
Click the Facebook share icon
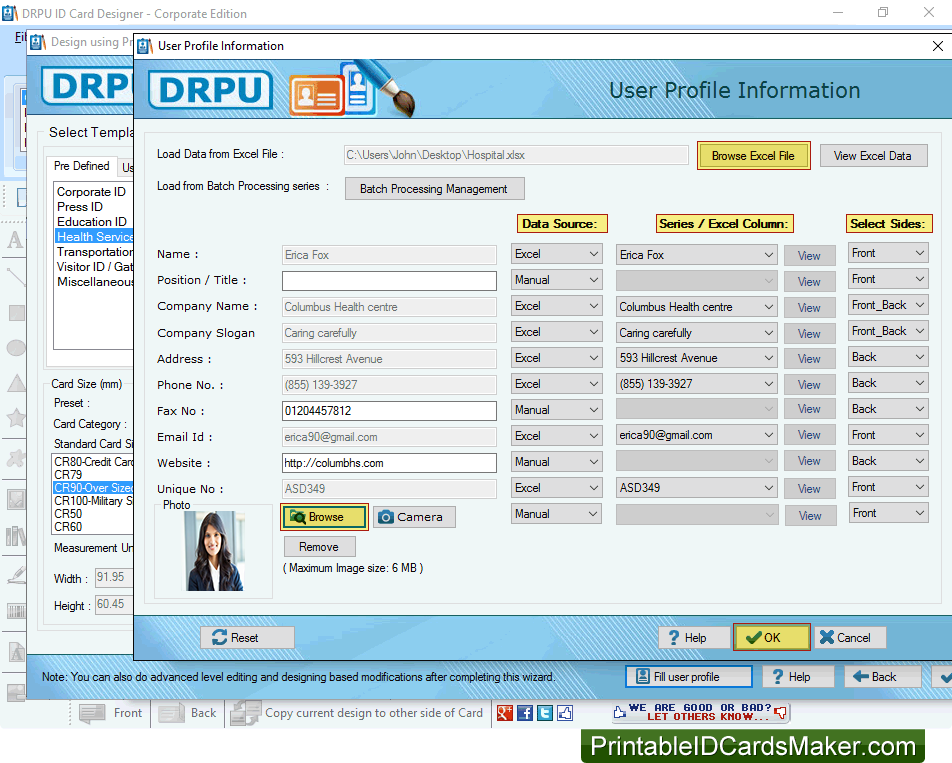pyautogui.click(x=525, y=713)
